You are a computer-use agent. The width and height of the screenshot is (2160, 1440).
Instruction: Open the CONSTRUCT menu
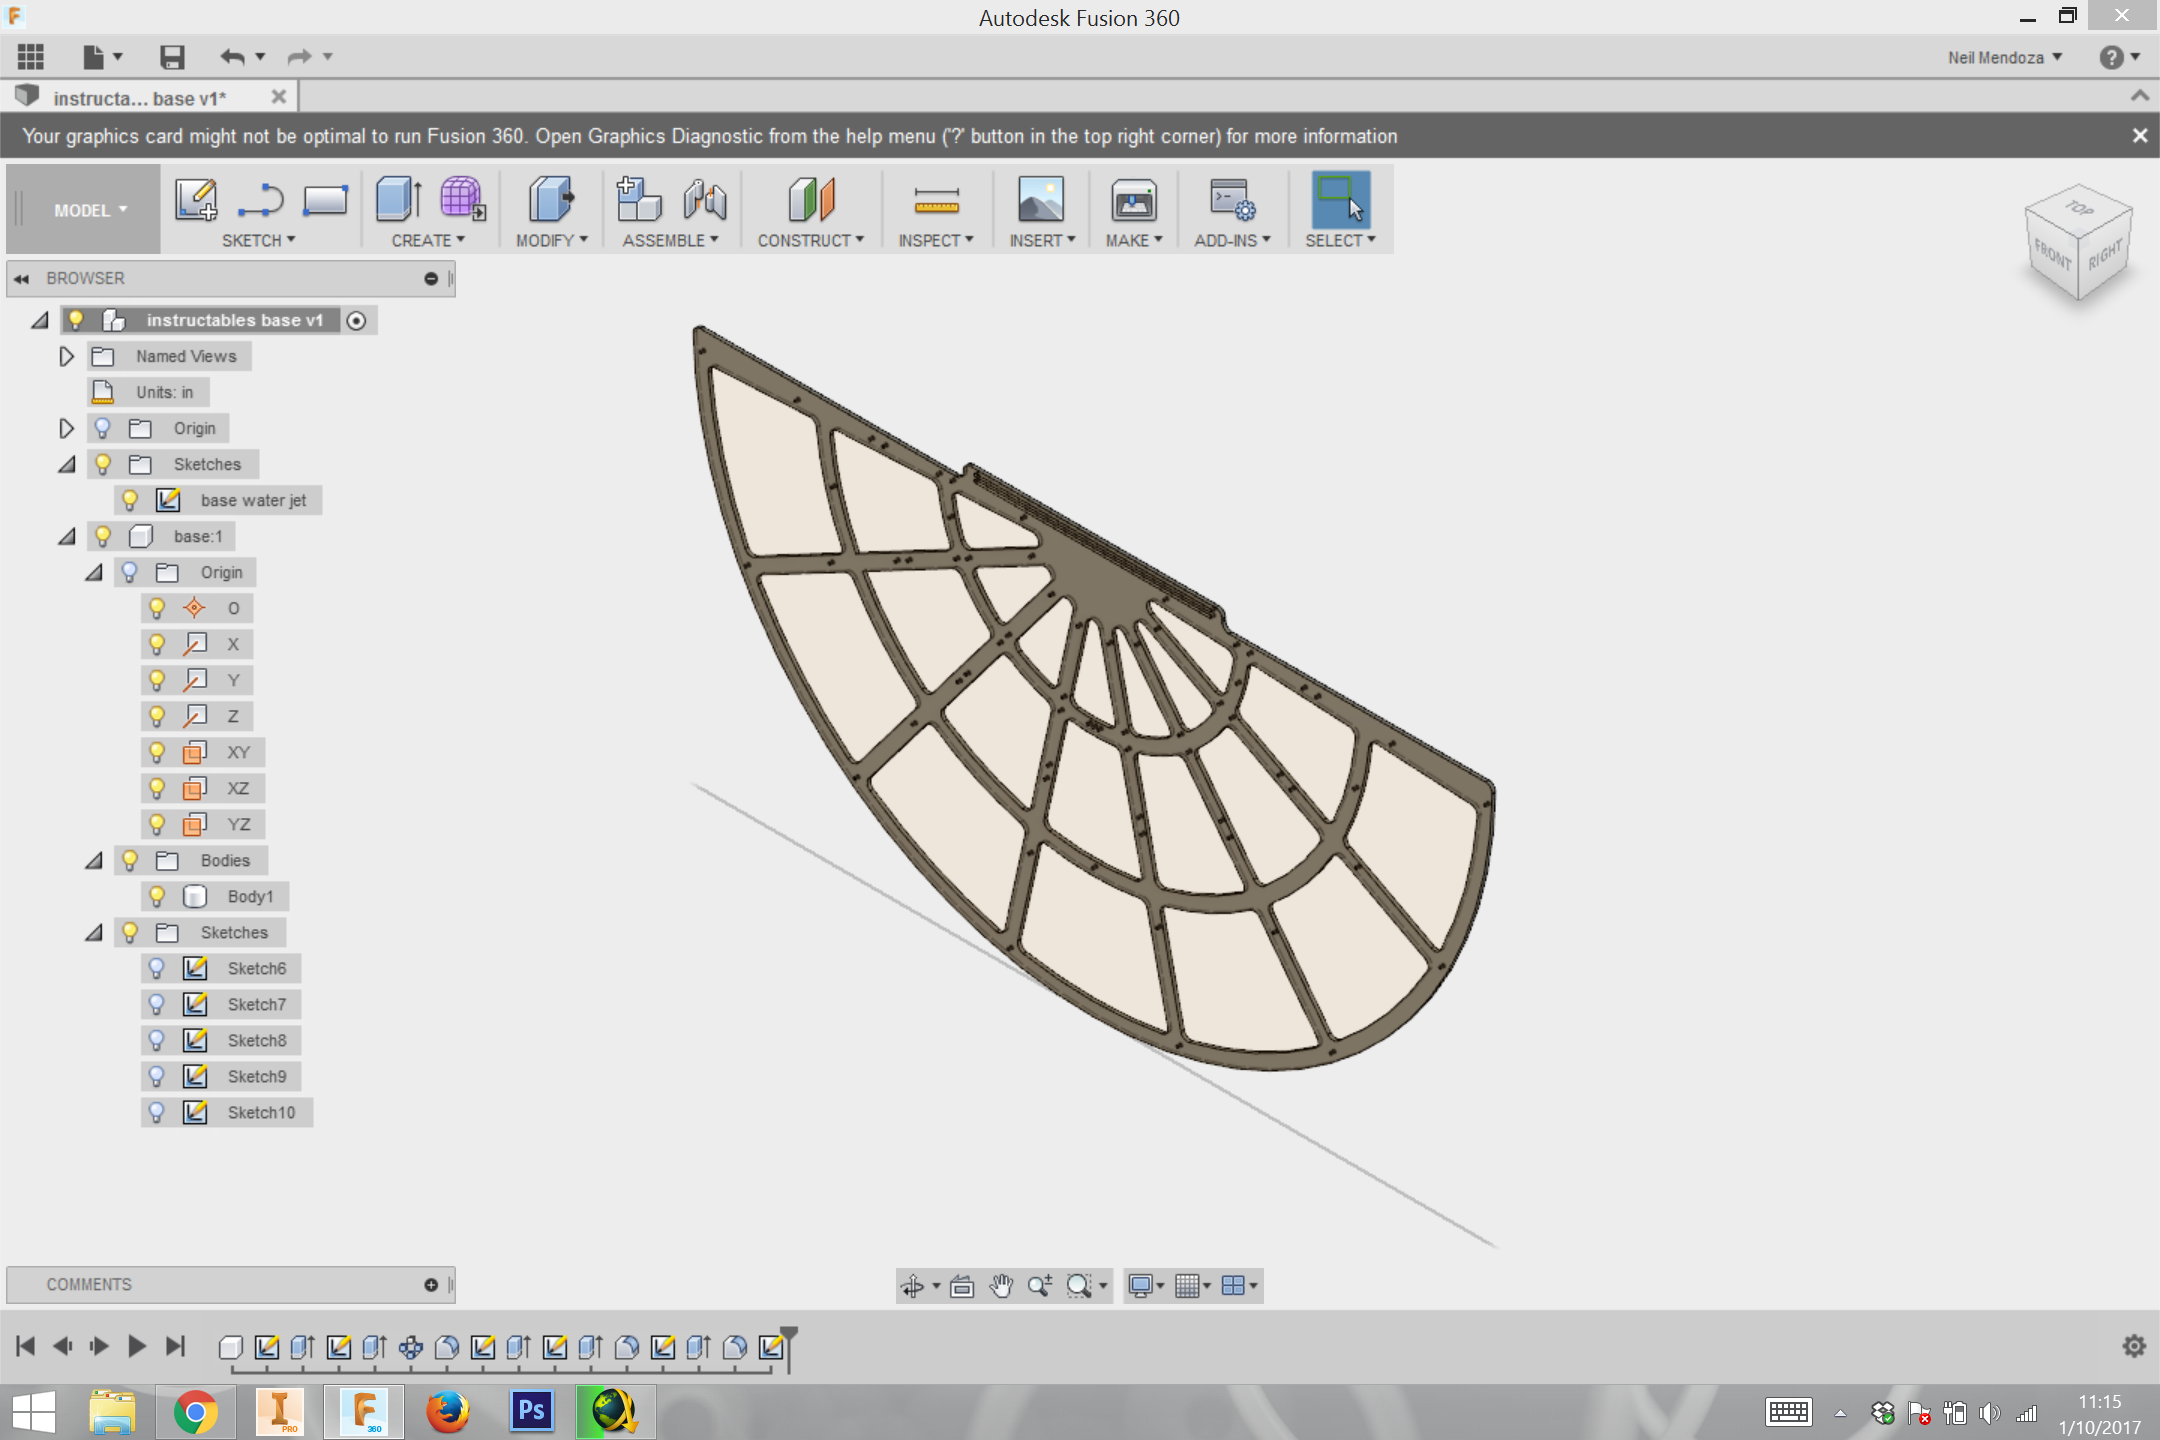pyautogui.click(x=810, y=240)
